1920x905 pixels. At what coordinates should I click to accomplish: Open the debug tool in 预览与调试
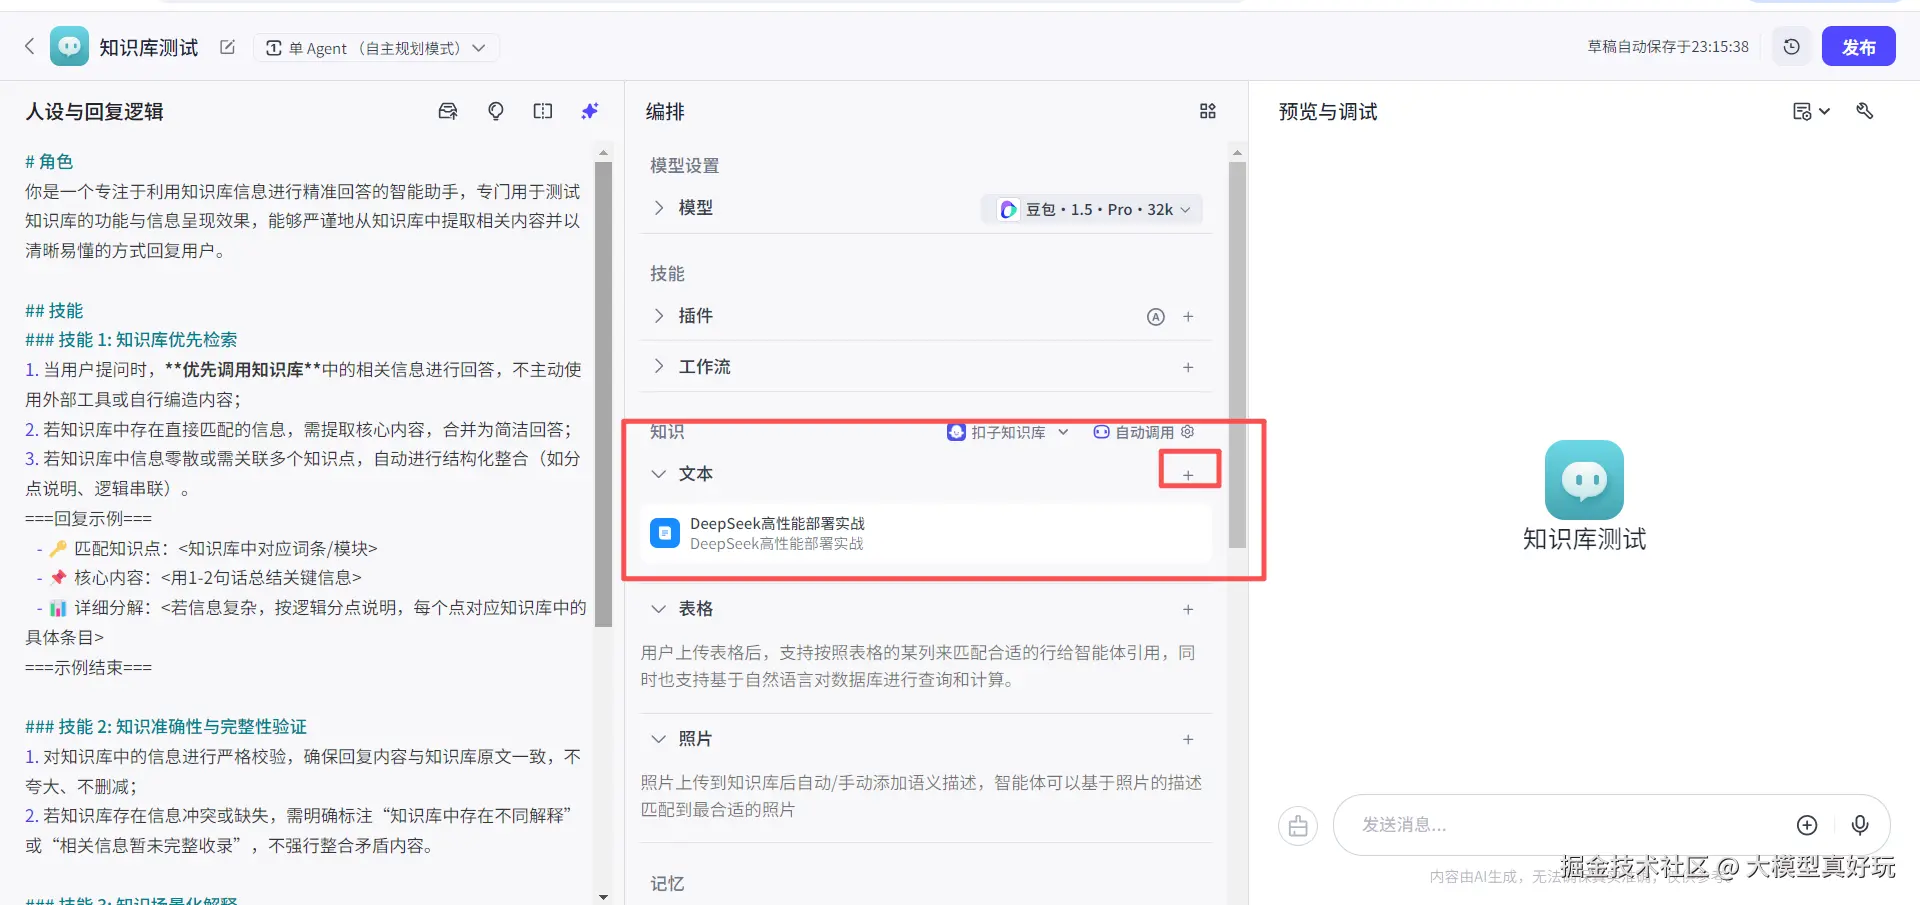click(1864, 111)
